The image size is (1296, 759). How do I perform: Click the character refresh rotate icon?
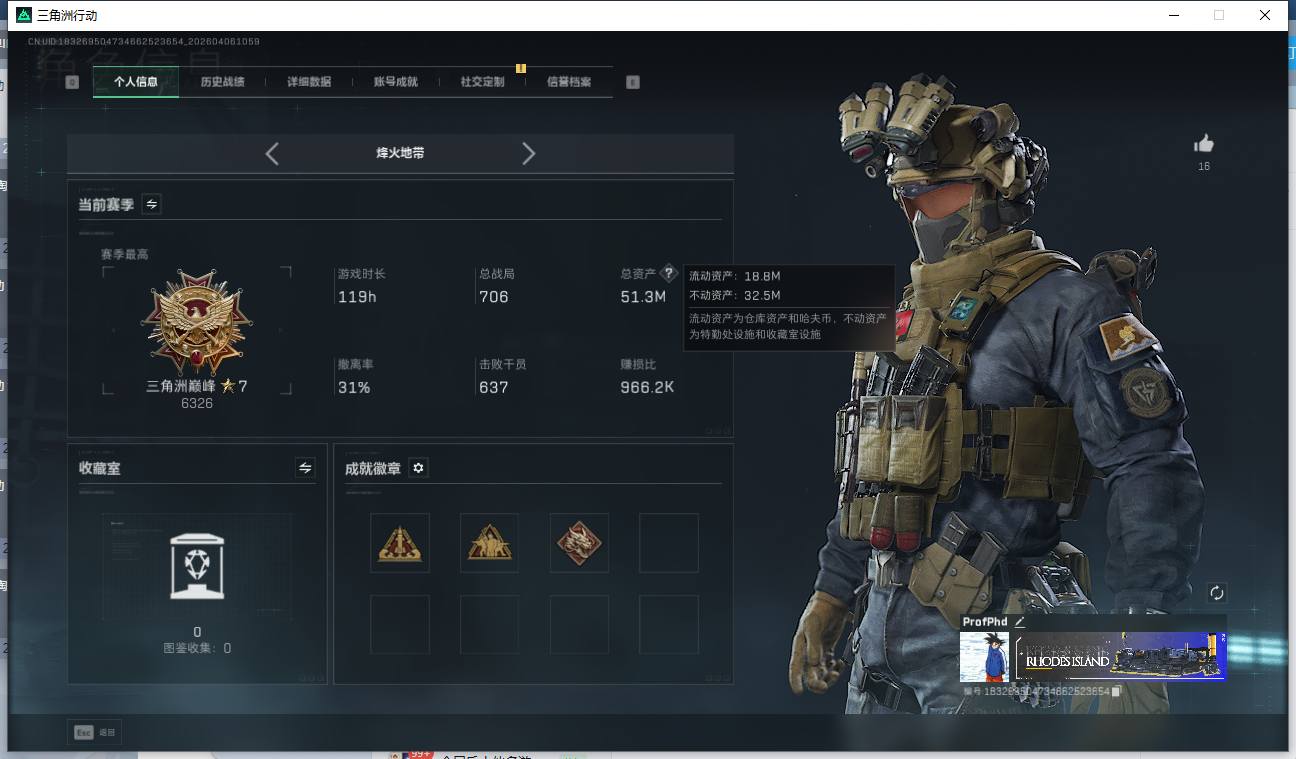[x=1216, y=593]
